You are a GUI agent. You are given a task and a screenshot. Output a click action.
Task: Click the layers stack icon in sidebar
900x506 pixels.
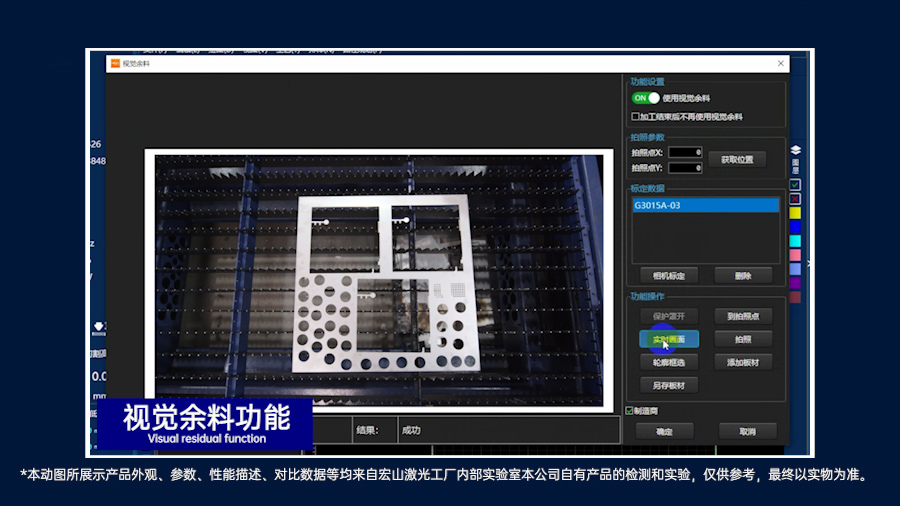pos(795,150)
